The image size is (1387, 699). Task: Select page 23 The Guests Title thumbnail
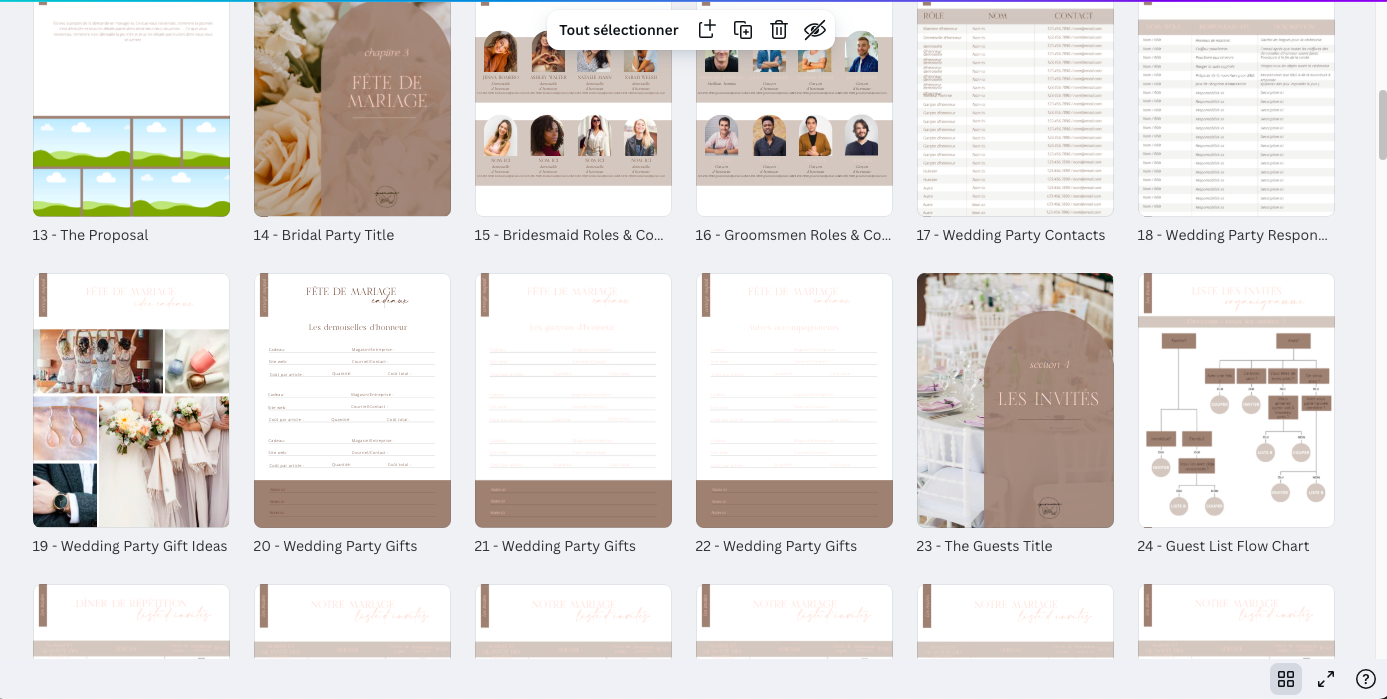(x=1015, y=400)
